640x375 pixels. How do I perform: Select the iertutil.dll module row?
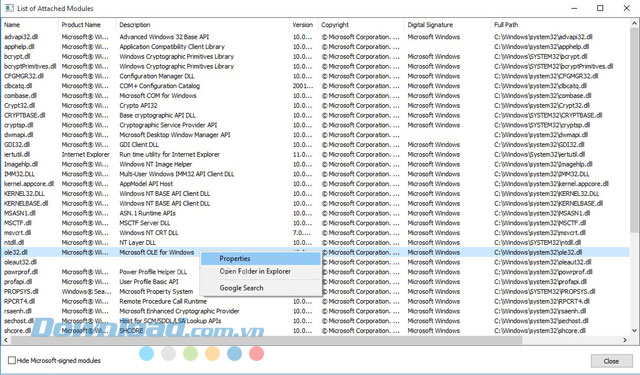(x=315, y=154)
